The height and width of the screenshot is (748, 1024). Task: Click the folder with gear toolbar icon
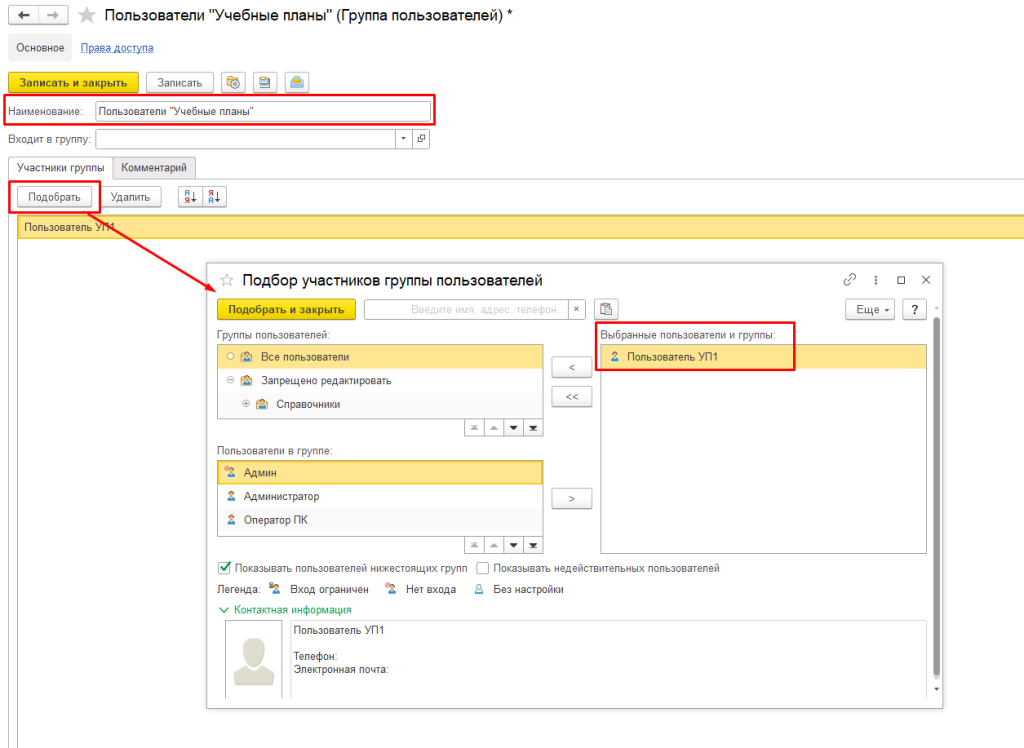click(233, 83)
